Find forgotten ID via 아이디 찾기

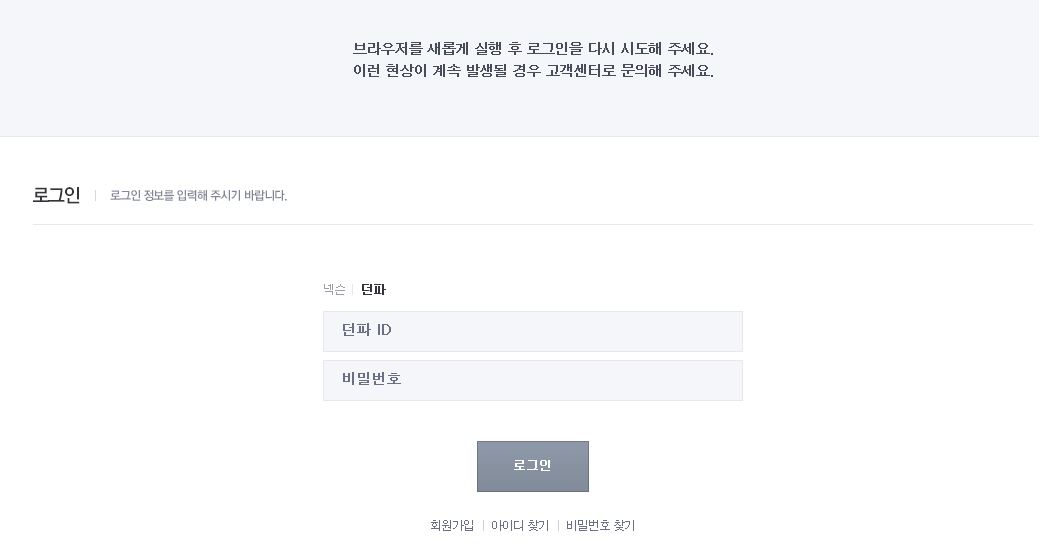coord(520,525)
